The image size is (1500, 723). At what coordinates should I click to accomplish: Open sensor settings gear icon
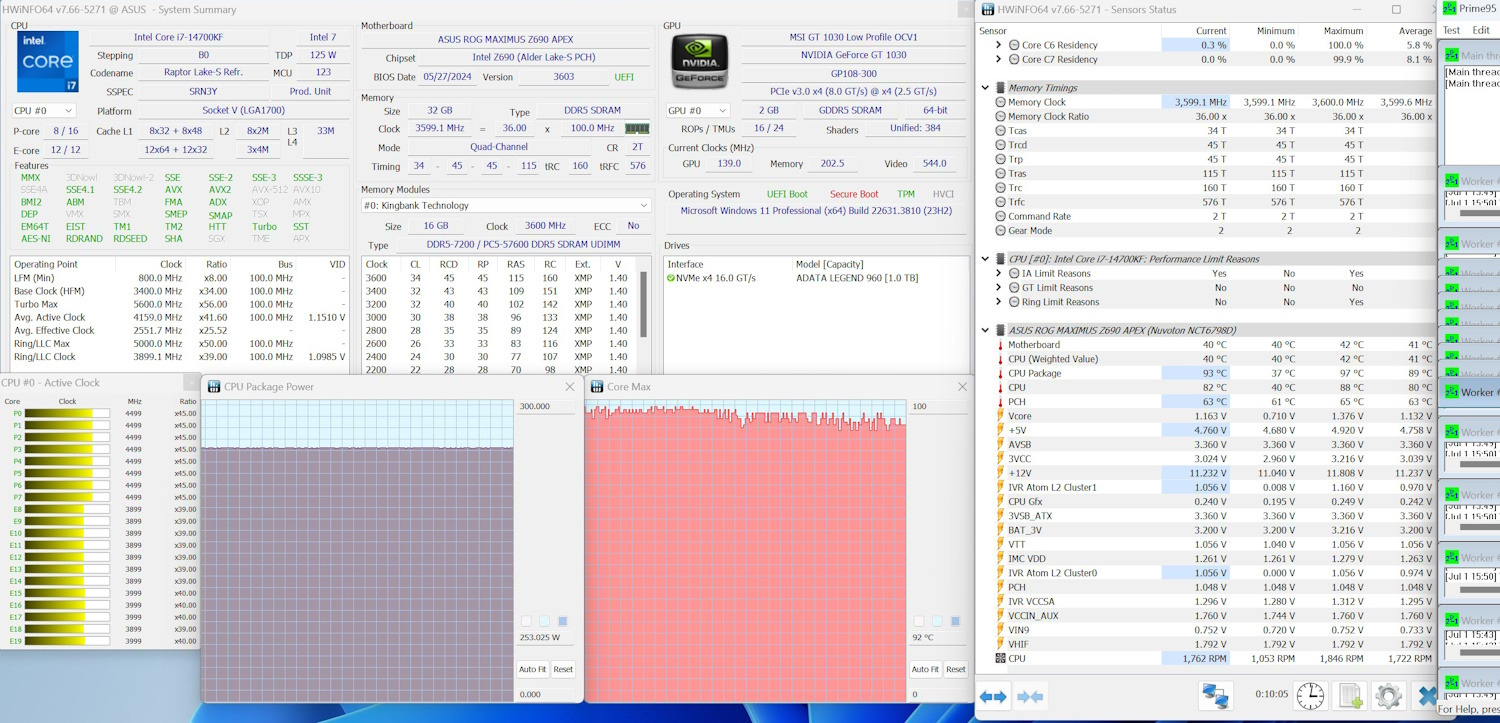click(1387, 696)
